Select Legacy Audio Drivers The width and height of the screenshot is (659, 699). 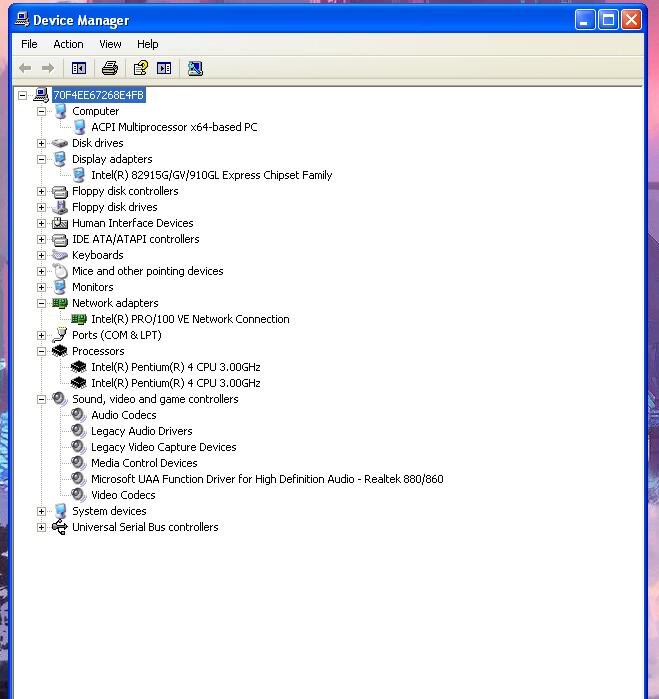142,432
